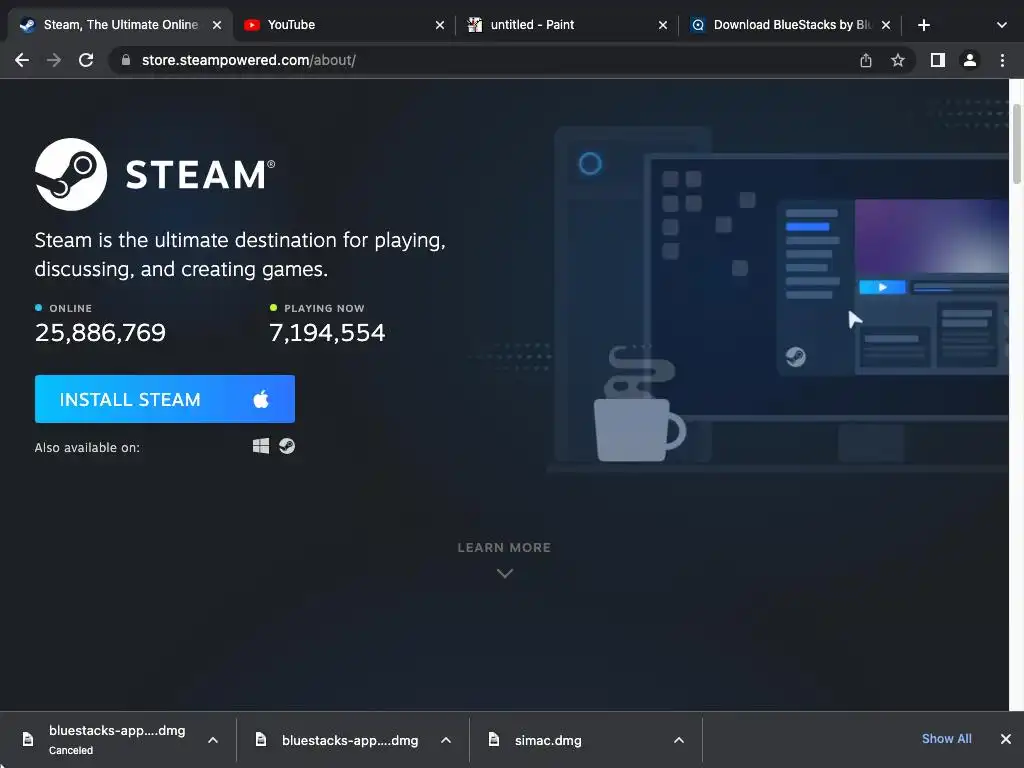This screenshot has width=1024, height=768.
Task: Bookmark this page with the star
Action: (x=898, y=60)
